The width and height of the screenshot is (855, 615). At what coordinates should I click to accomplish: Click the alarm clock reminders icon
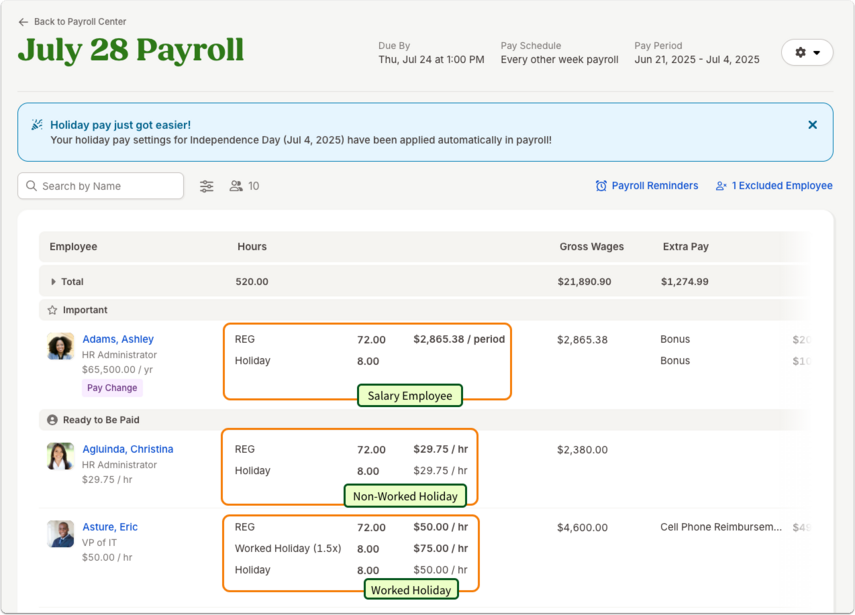pyautogui.click(x=601, y=186)
